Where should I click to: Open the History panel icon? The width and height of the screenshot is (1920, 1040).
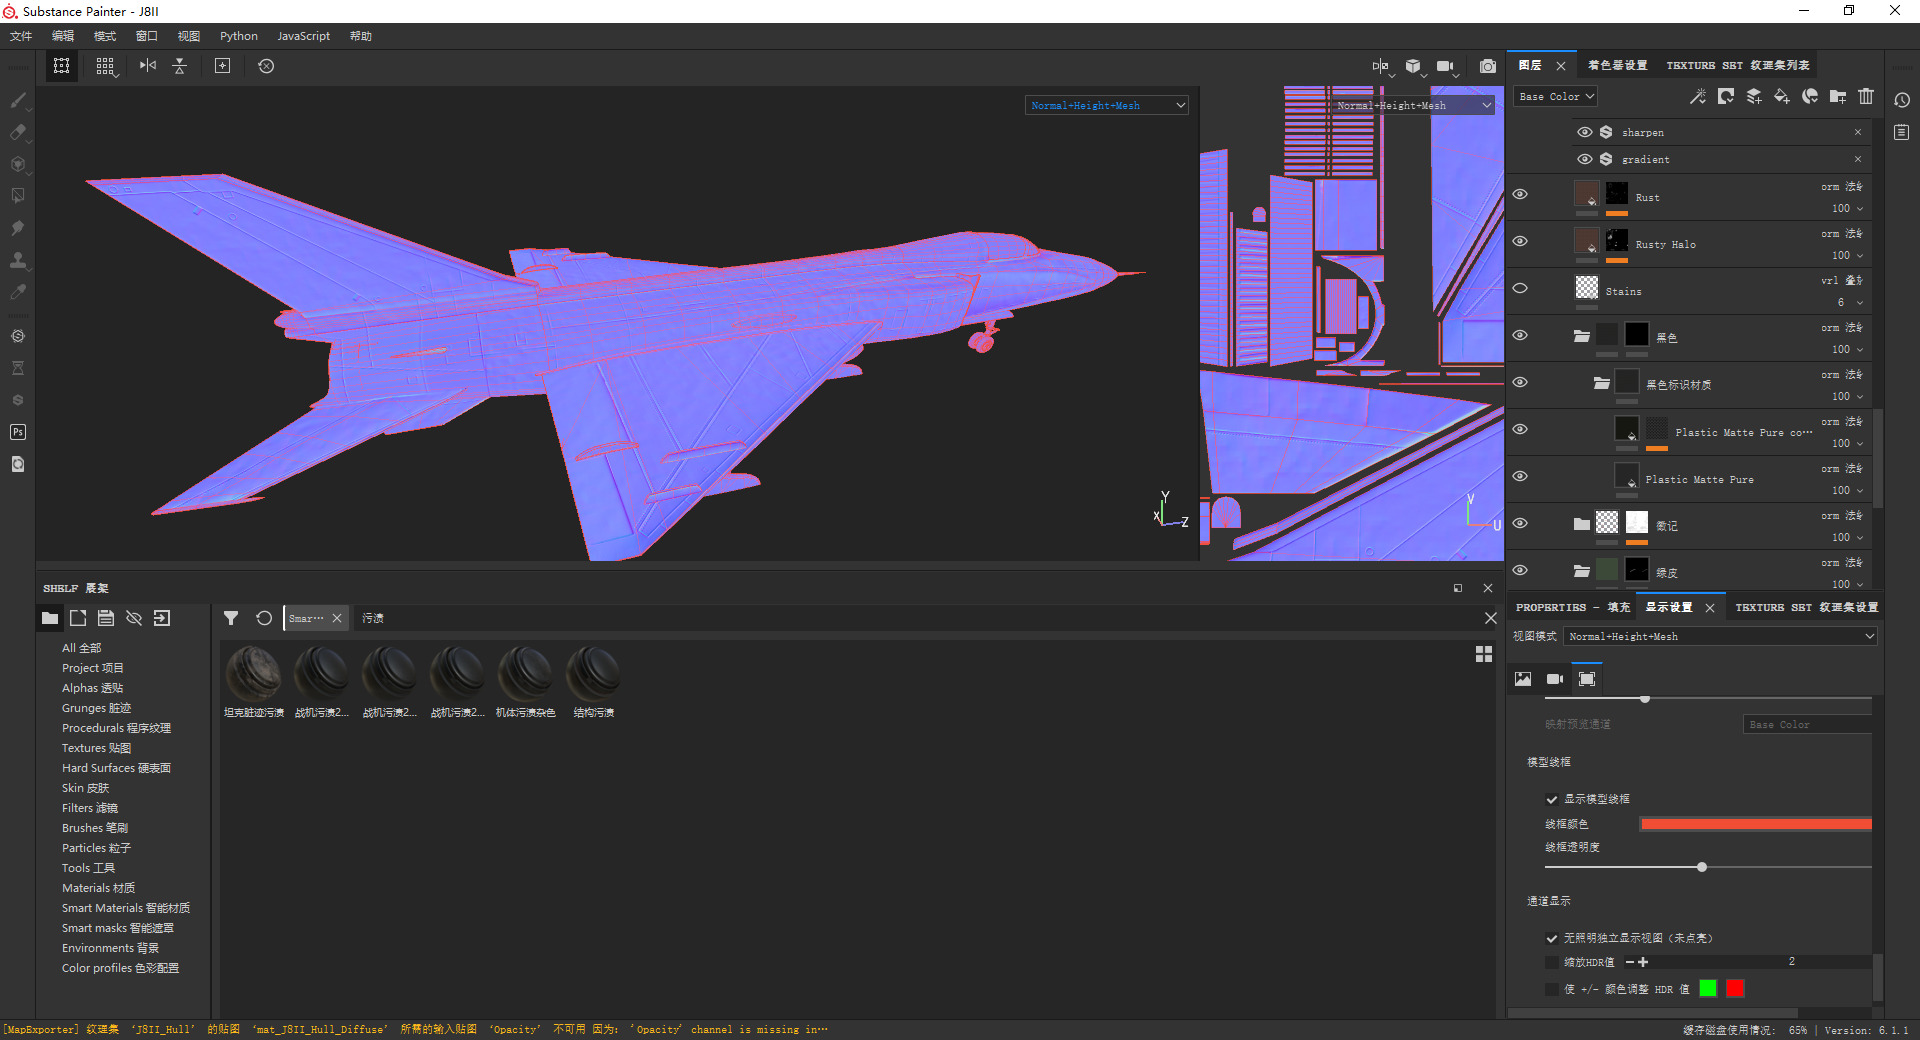coord(1902,100)
